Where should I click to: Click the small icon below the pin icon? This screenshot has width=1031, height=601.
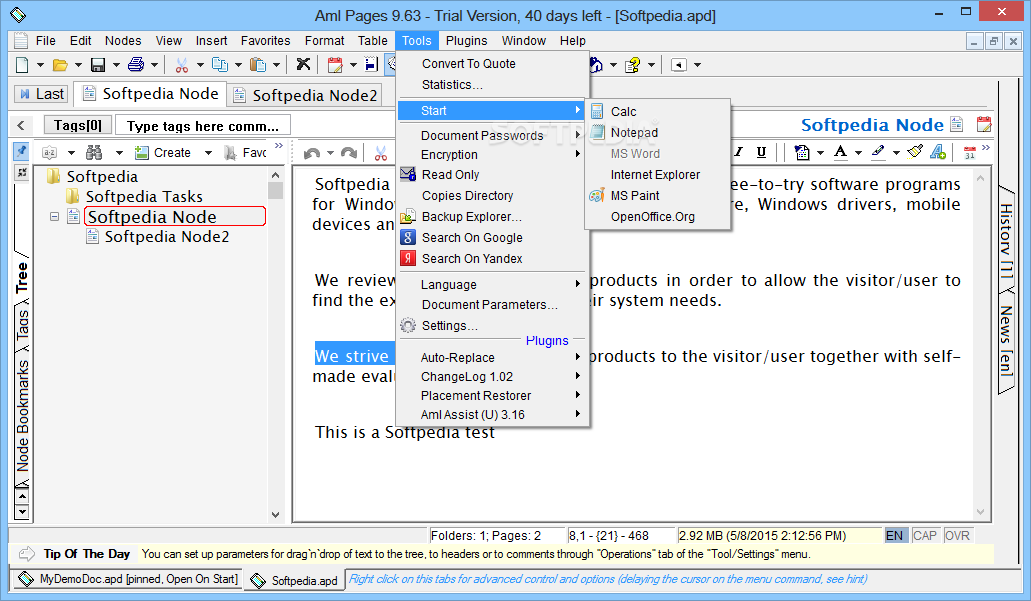[x=22, y=172]
